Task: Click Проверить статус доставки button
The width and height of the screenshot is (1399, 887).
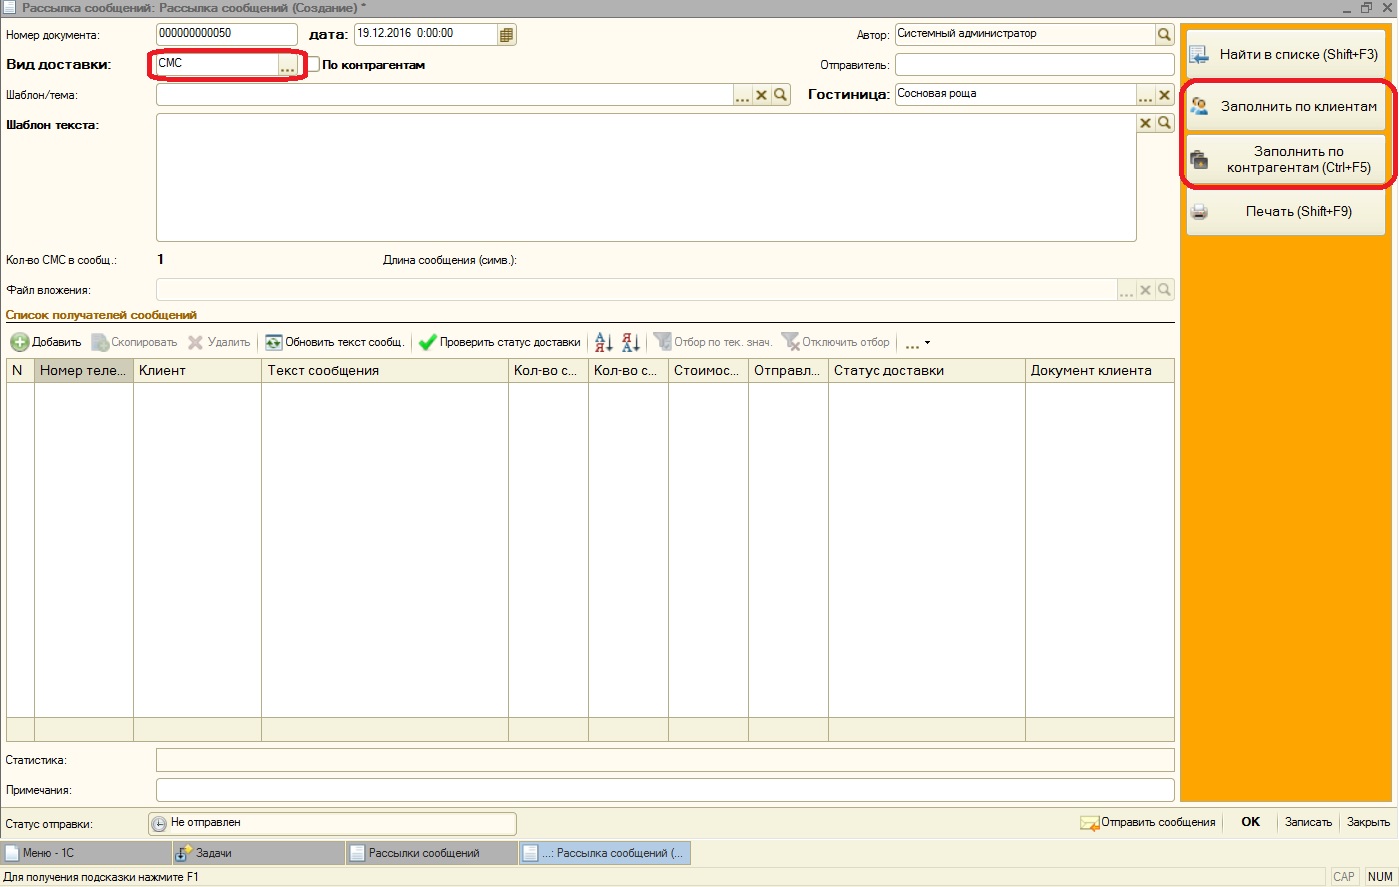Action: (x=499, y=342)
